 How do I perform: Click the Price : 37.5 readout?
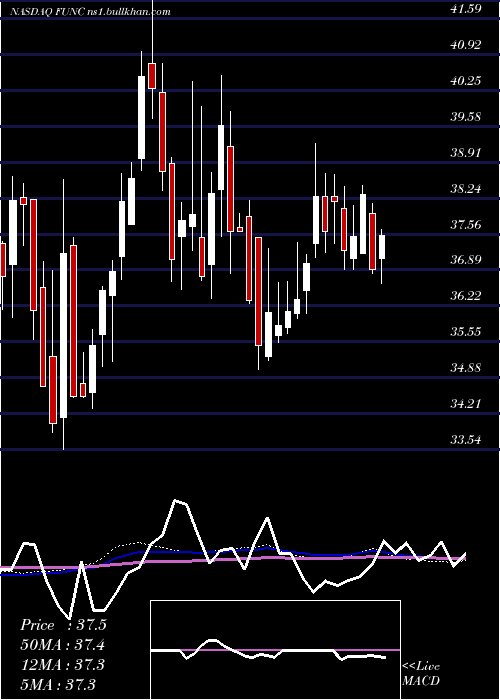(63, 625)
